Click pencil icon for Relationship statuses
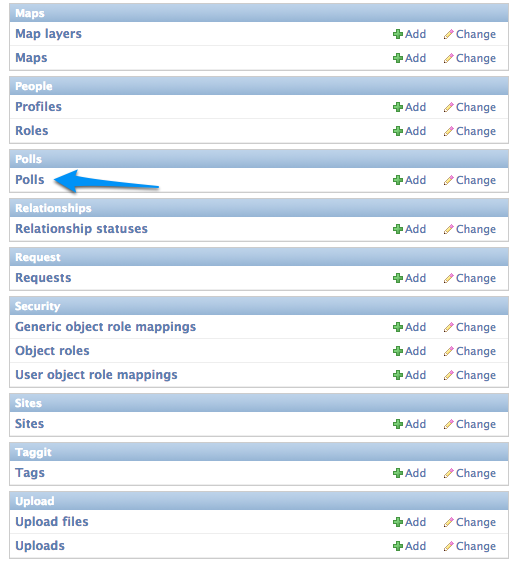Viewport: 522px width, 574px height. pyautogui.click(x=449, y=229)
